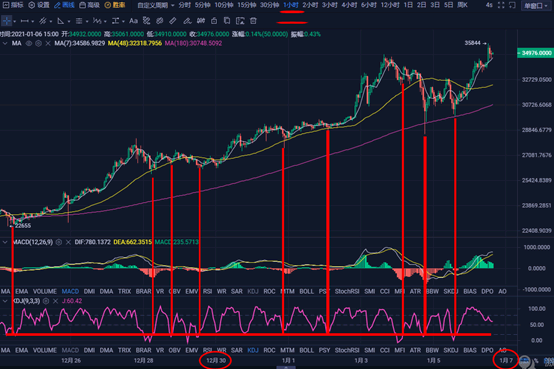Viewport: 554px width, 369px height.
Task: Toggle the drawing-line mode button in the top bar
Action: [64, 5]
